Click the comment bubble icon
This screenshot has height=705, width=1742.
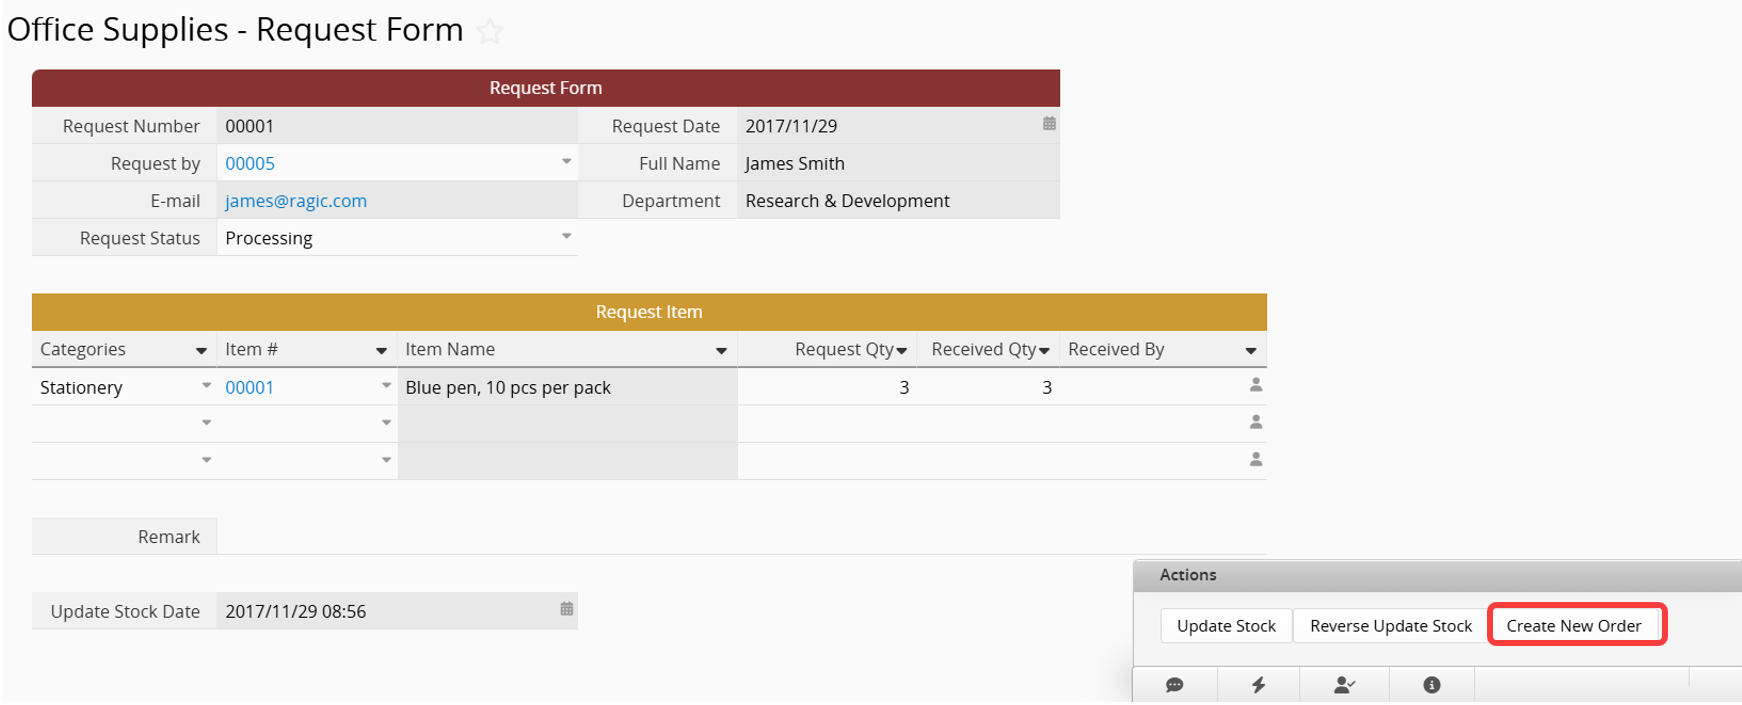click(x=1175, y=685)
